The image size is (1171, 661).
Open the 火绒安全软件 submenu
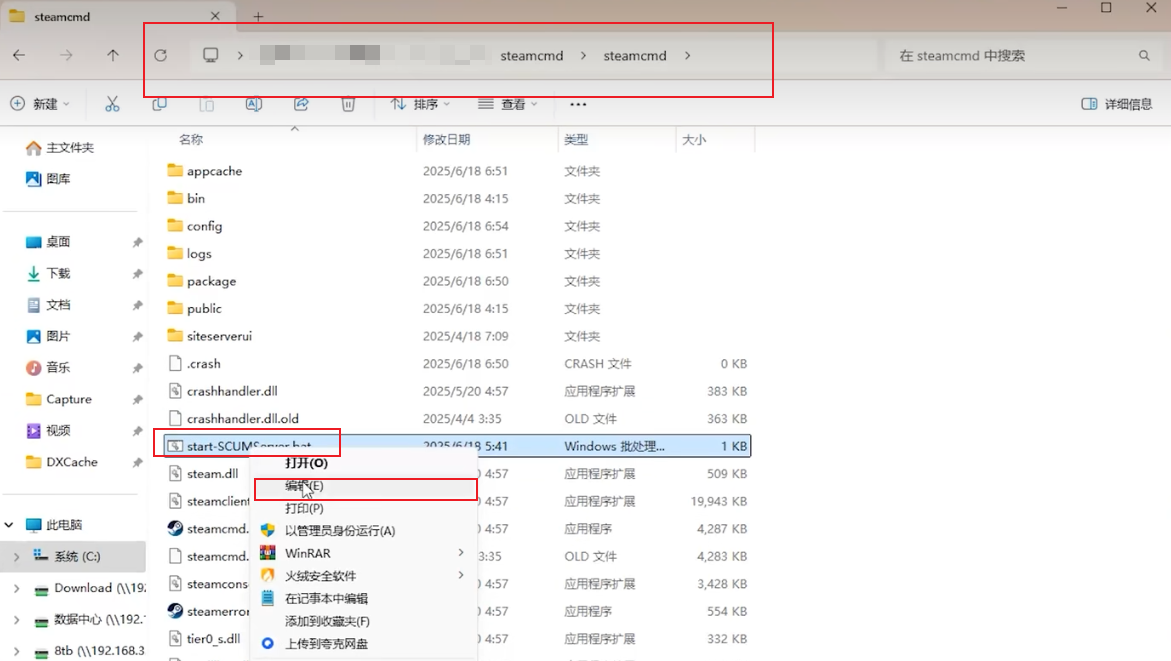pyautogui.click(x=364, y=575)
